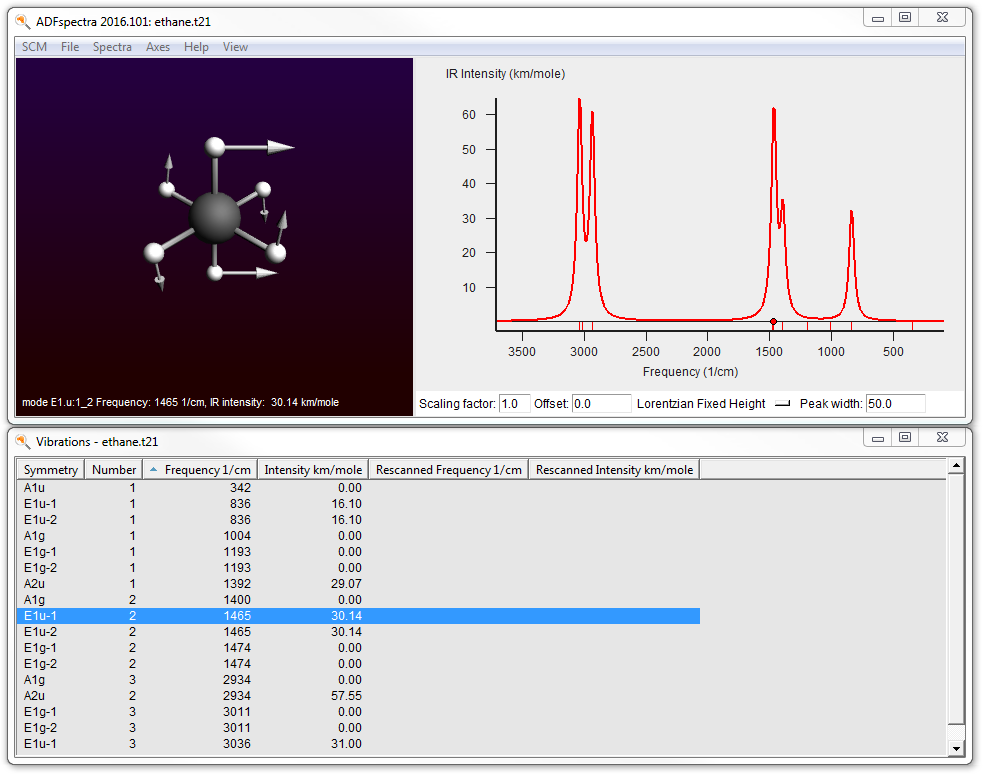
Task: Open the Axes menu
Action: tap(158, 47)
